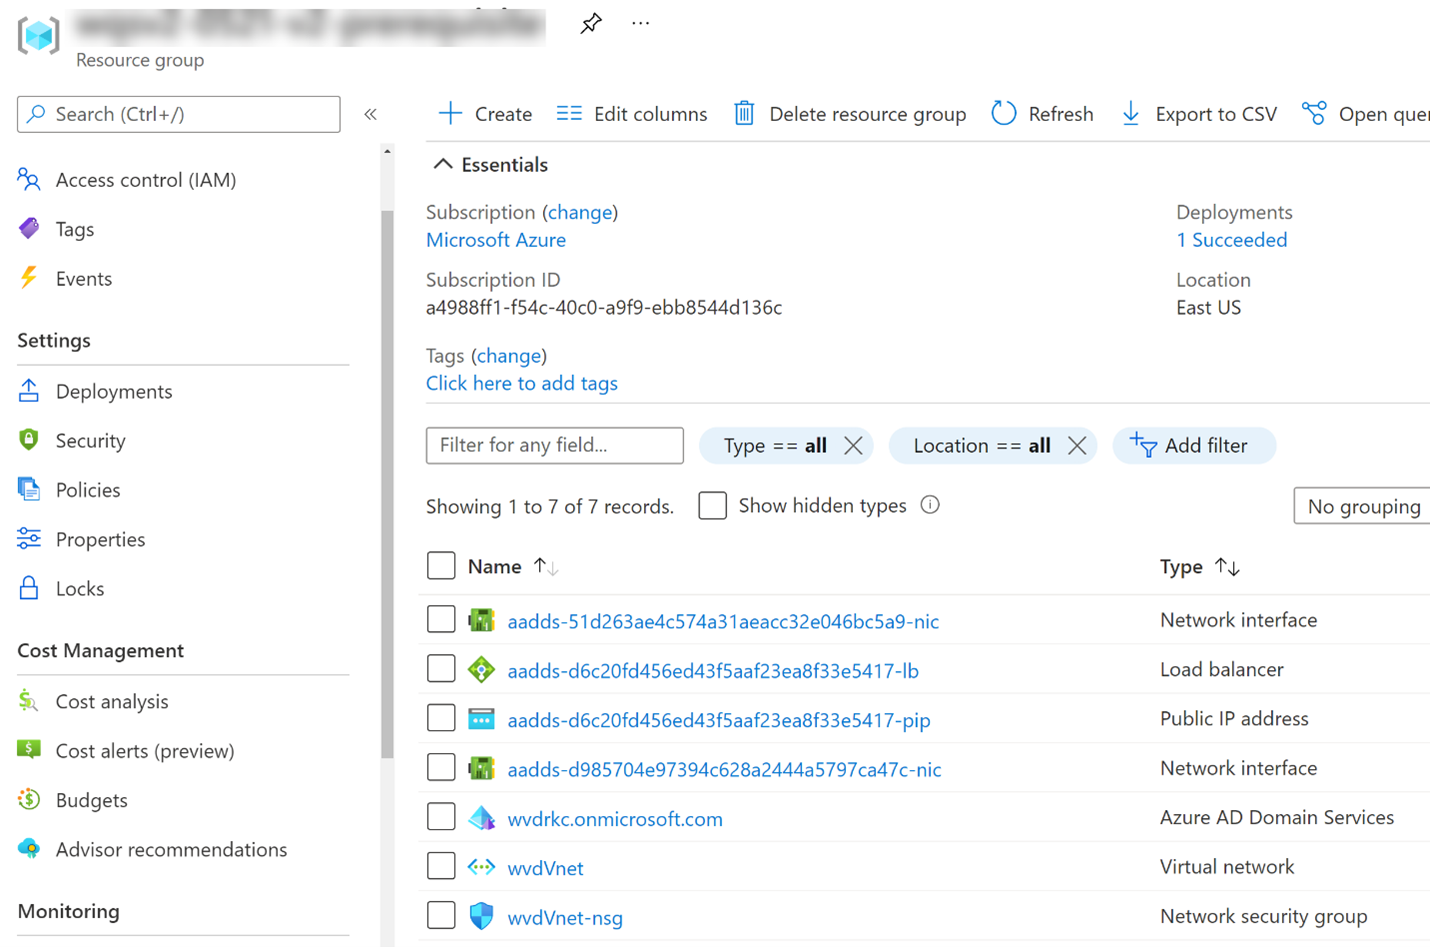Click the Edit columns icon
The image size is (1430, 947).
tap(569, 113)
